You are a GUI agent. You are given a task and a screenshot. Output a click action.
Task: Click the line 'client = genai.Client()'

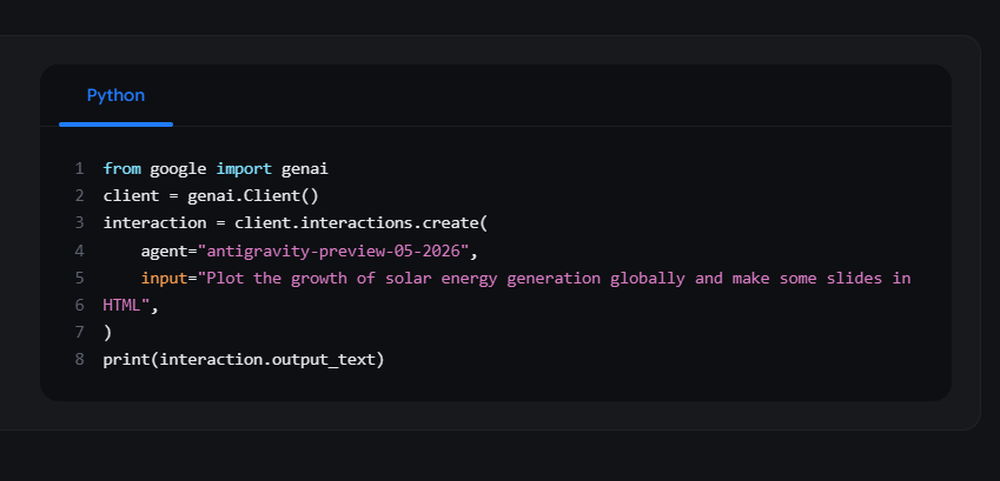[210, 196]
